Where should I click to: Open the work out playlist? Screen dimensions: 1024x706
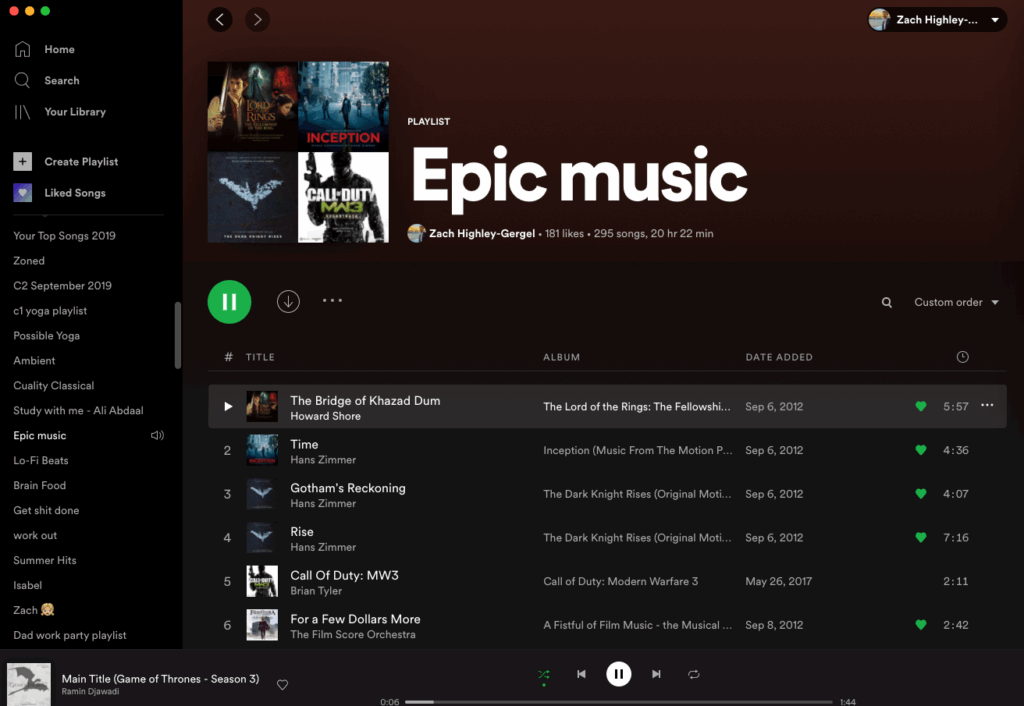coord(35,535)
